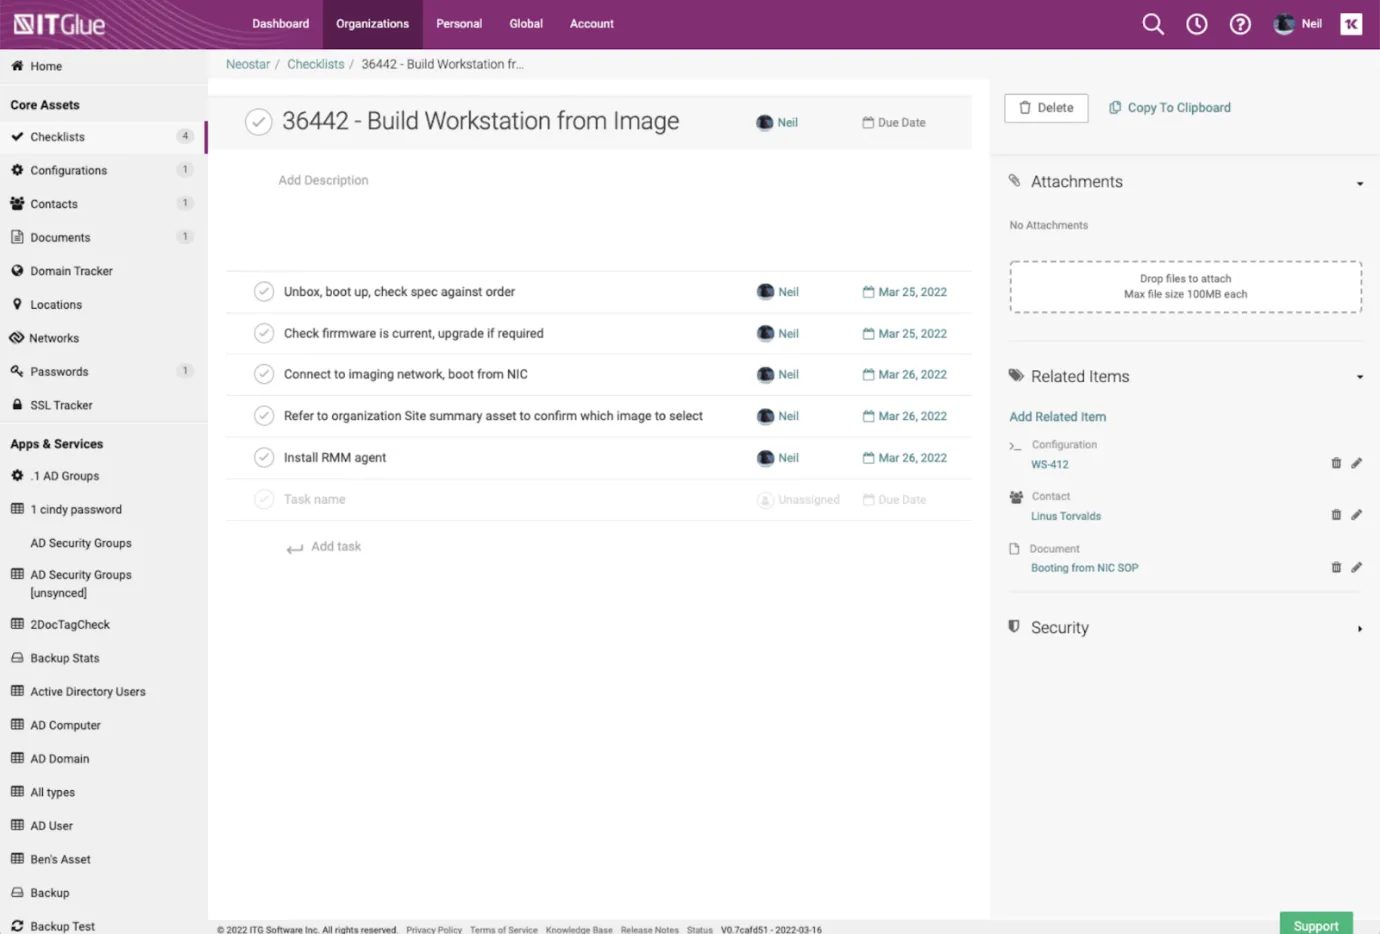Toggle completion of the whole checklist title
Viewport: 1380px width, 934px height.
(x=259, y=122)
